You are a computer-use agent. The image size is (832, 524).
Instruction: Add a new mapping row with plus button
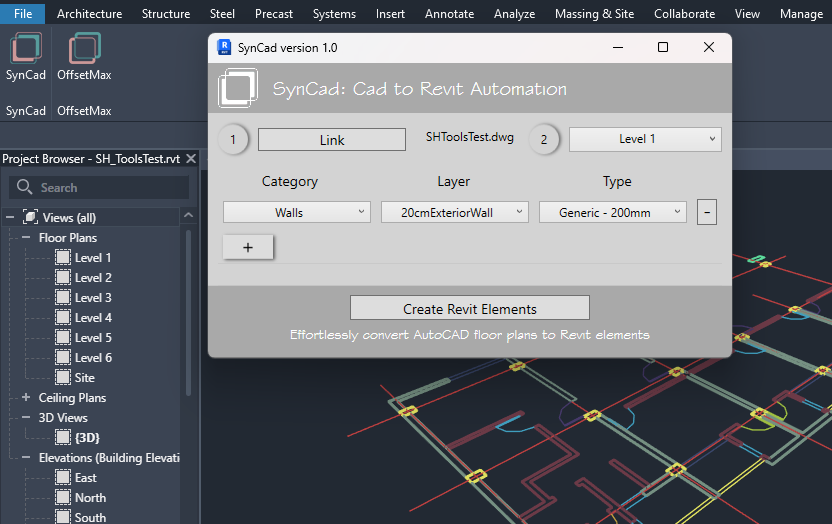click(x=248, y=247)
